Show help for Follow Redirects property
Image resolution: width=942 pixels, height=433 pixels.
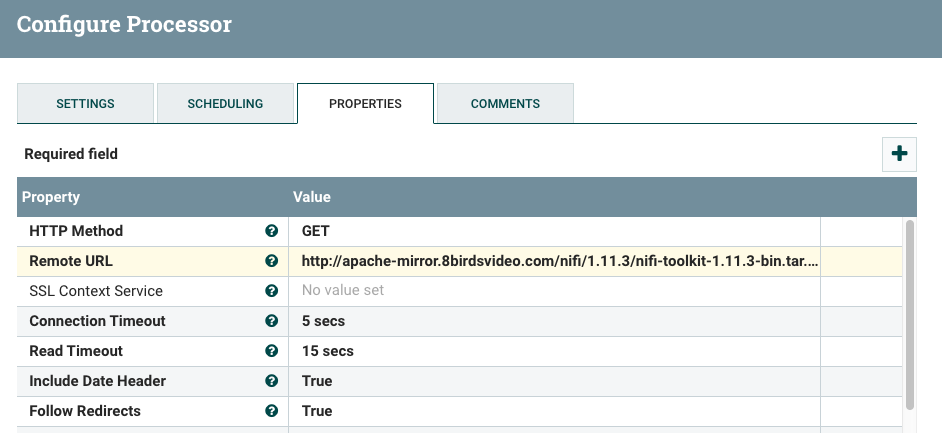[272, 411]
